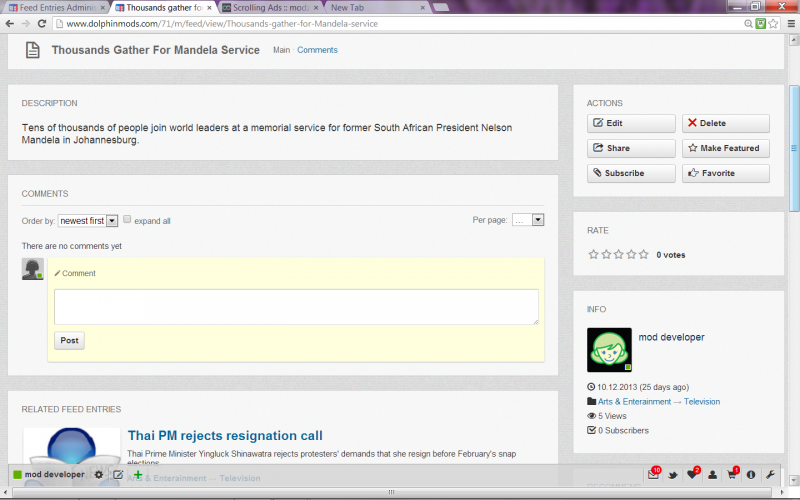
Task: Click the info icon in bottom bar
Action: click(751, 475)
